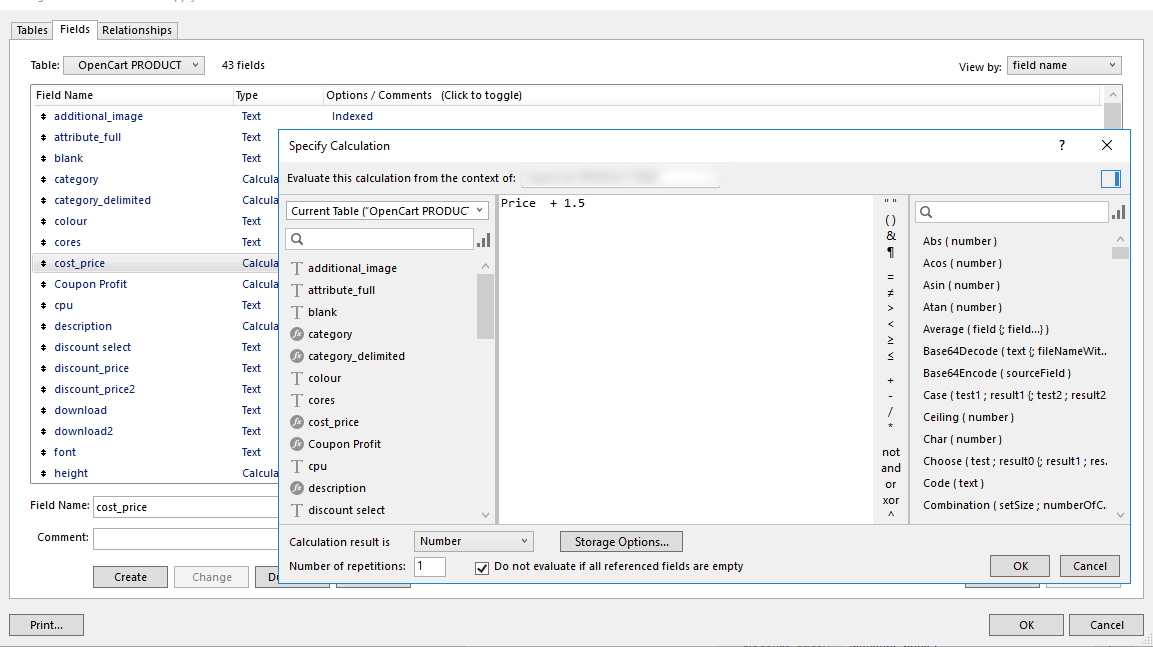Insert the division slash operator
The height and width of the screenshot is (647, 1153).
(890, 412)
